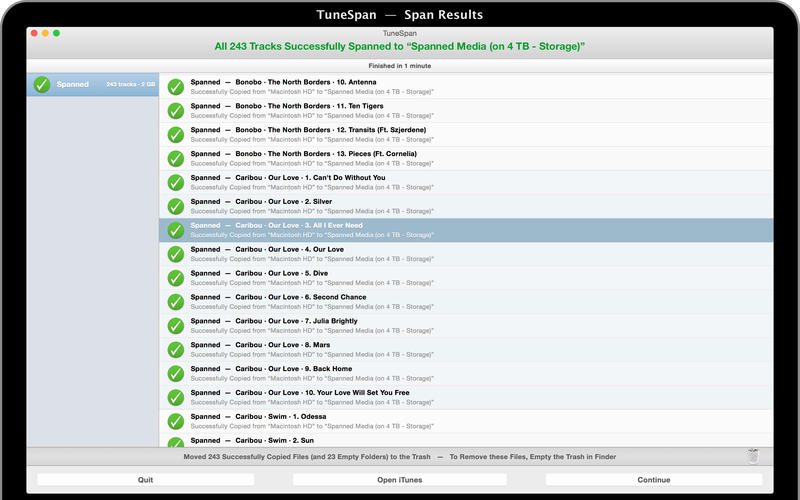Open iTunes using the bottom button
This screenshot has height=500, width=800.
399,480
